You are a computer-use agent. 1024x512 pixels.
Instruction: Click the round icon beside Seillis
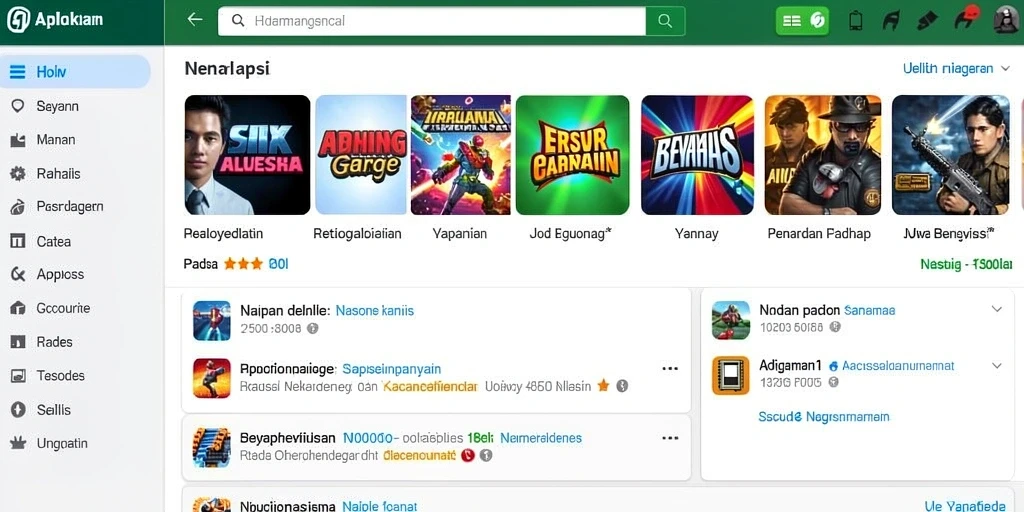tap(18, 410)
